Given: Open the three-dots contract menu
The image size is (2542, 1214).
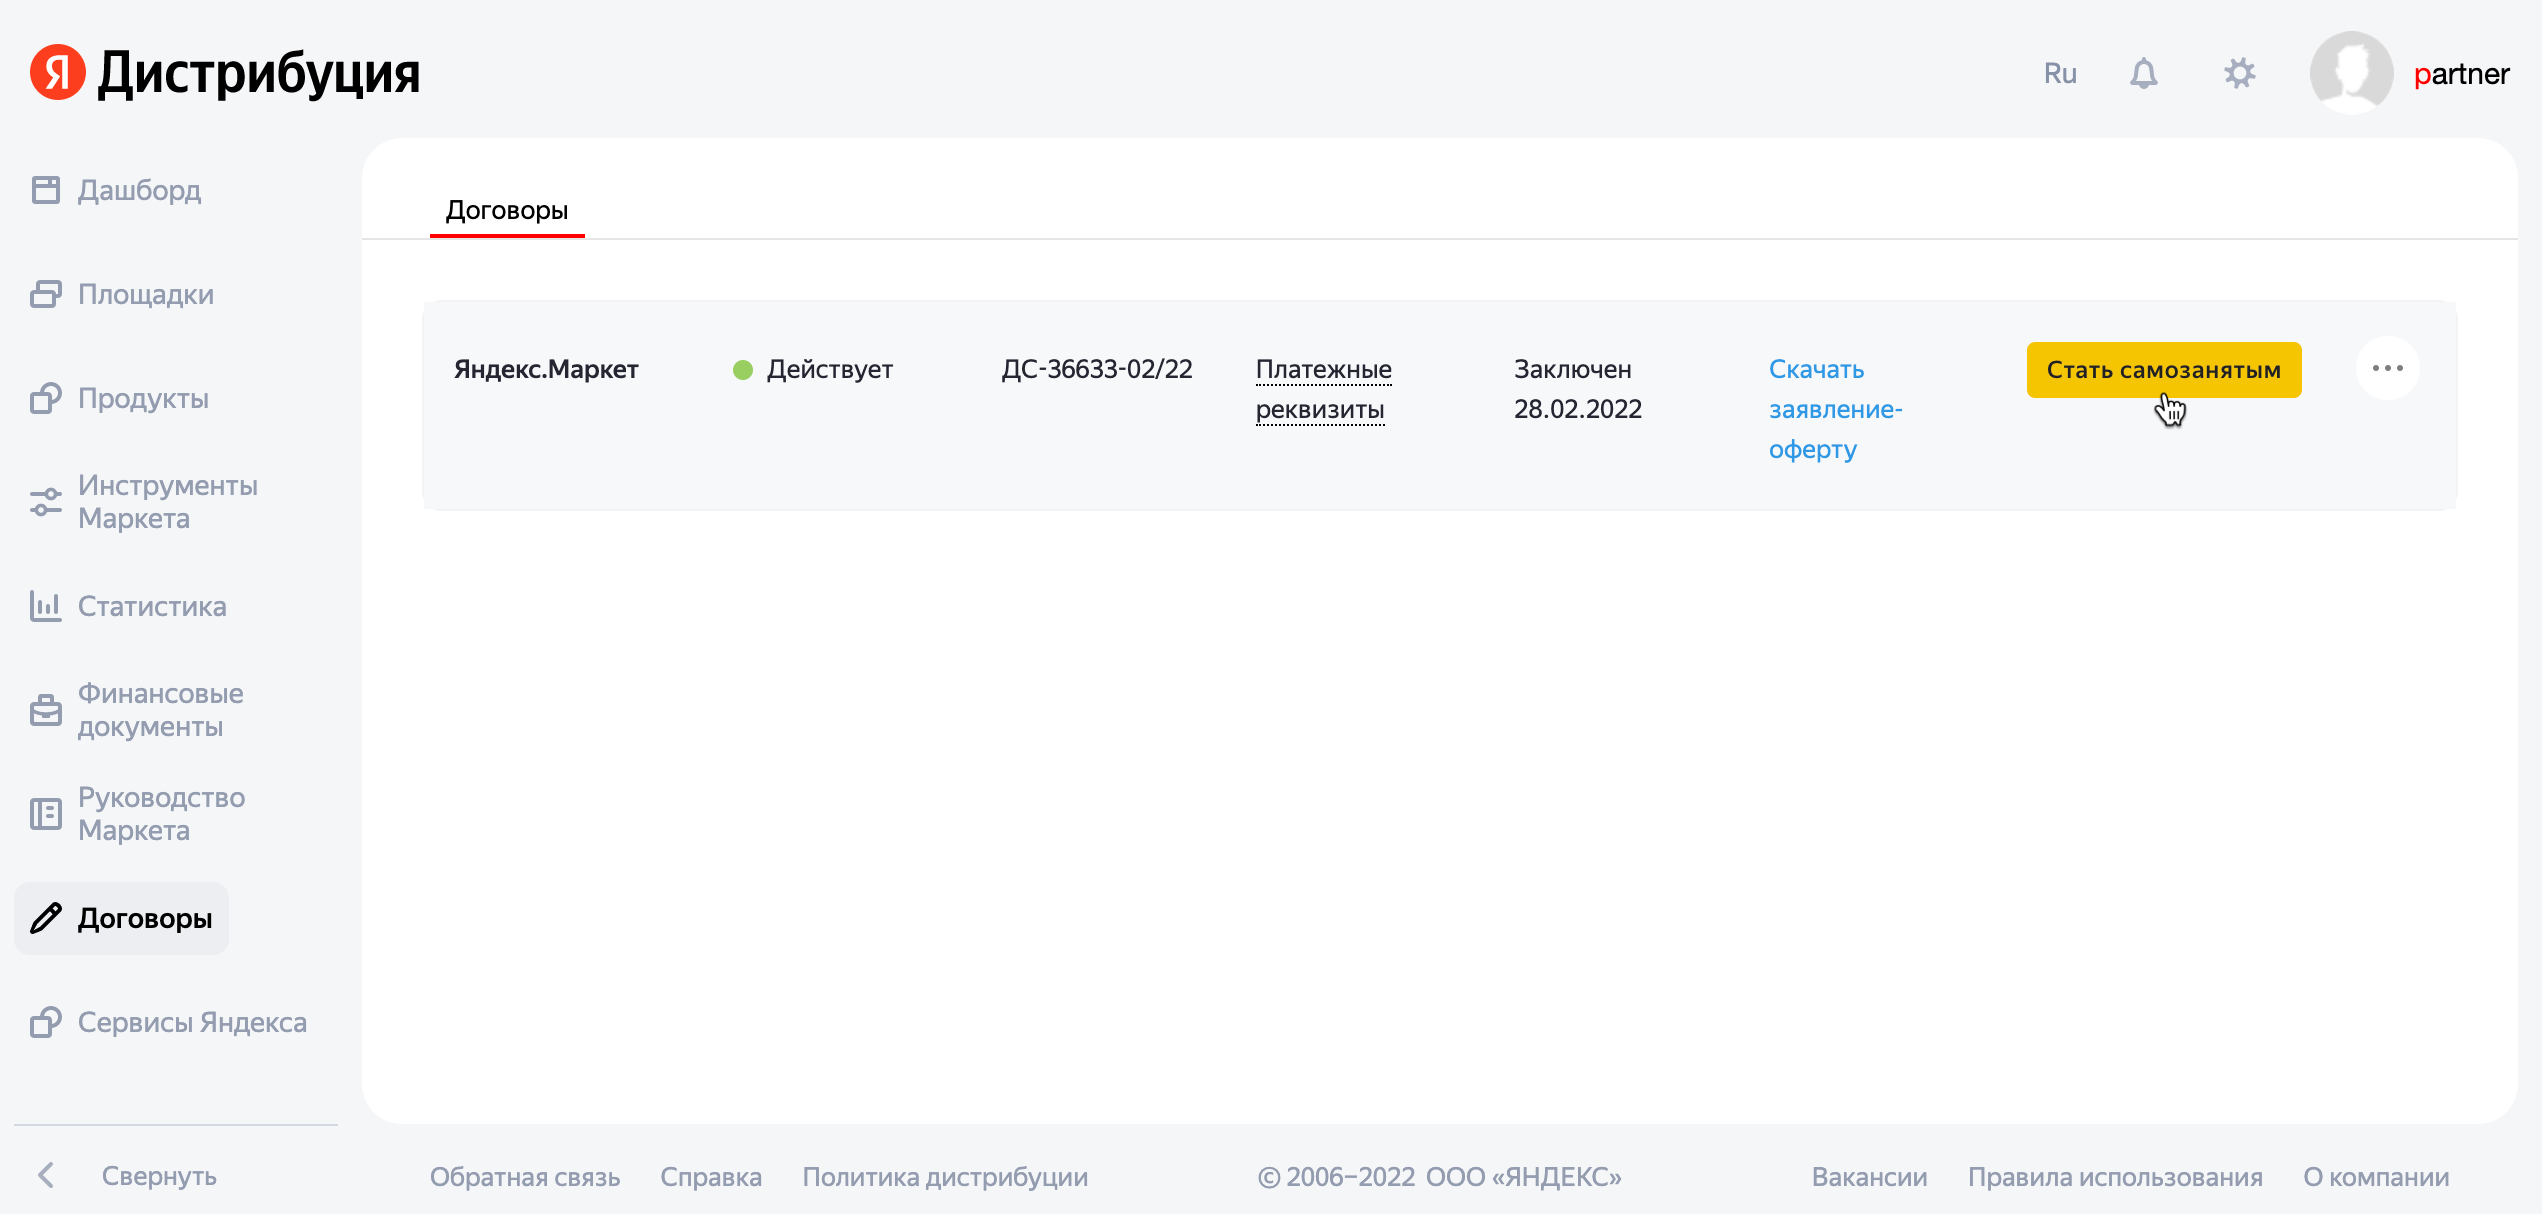Looking at the screenshot, I should point(2387,369).
